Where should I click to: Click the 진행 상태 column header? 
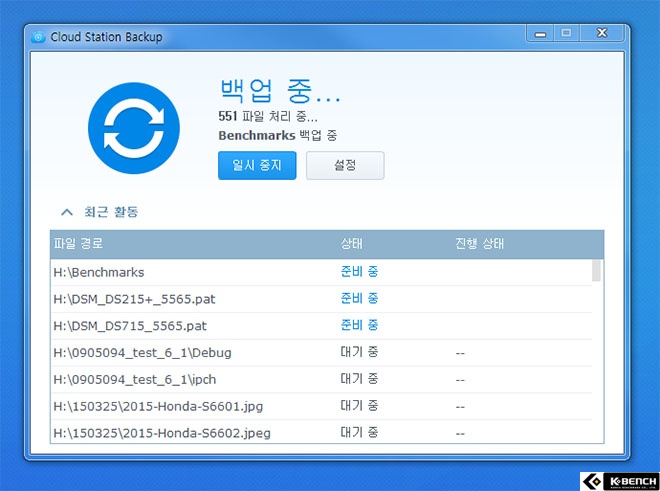point(479,243)
